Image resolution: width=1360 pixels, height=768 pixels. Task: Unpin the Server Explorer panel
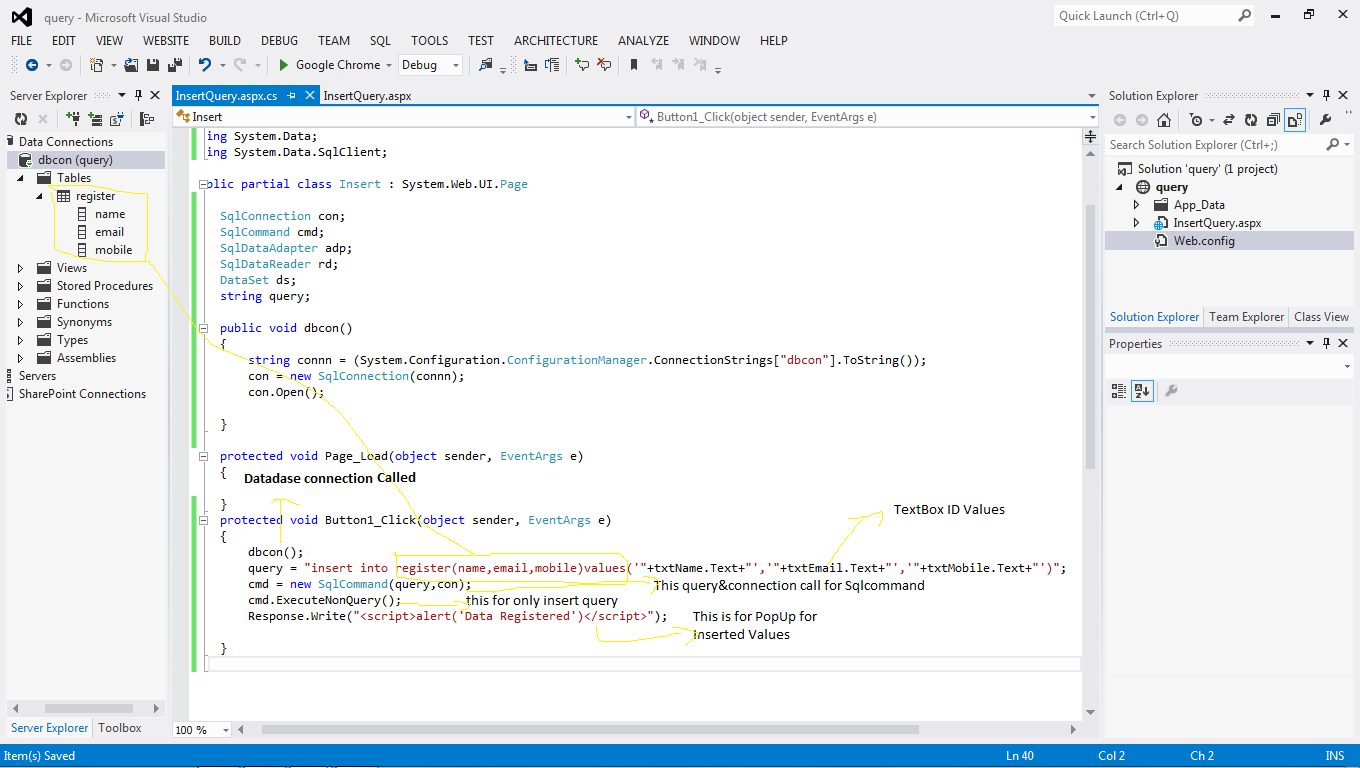point(139,95)
